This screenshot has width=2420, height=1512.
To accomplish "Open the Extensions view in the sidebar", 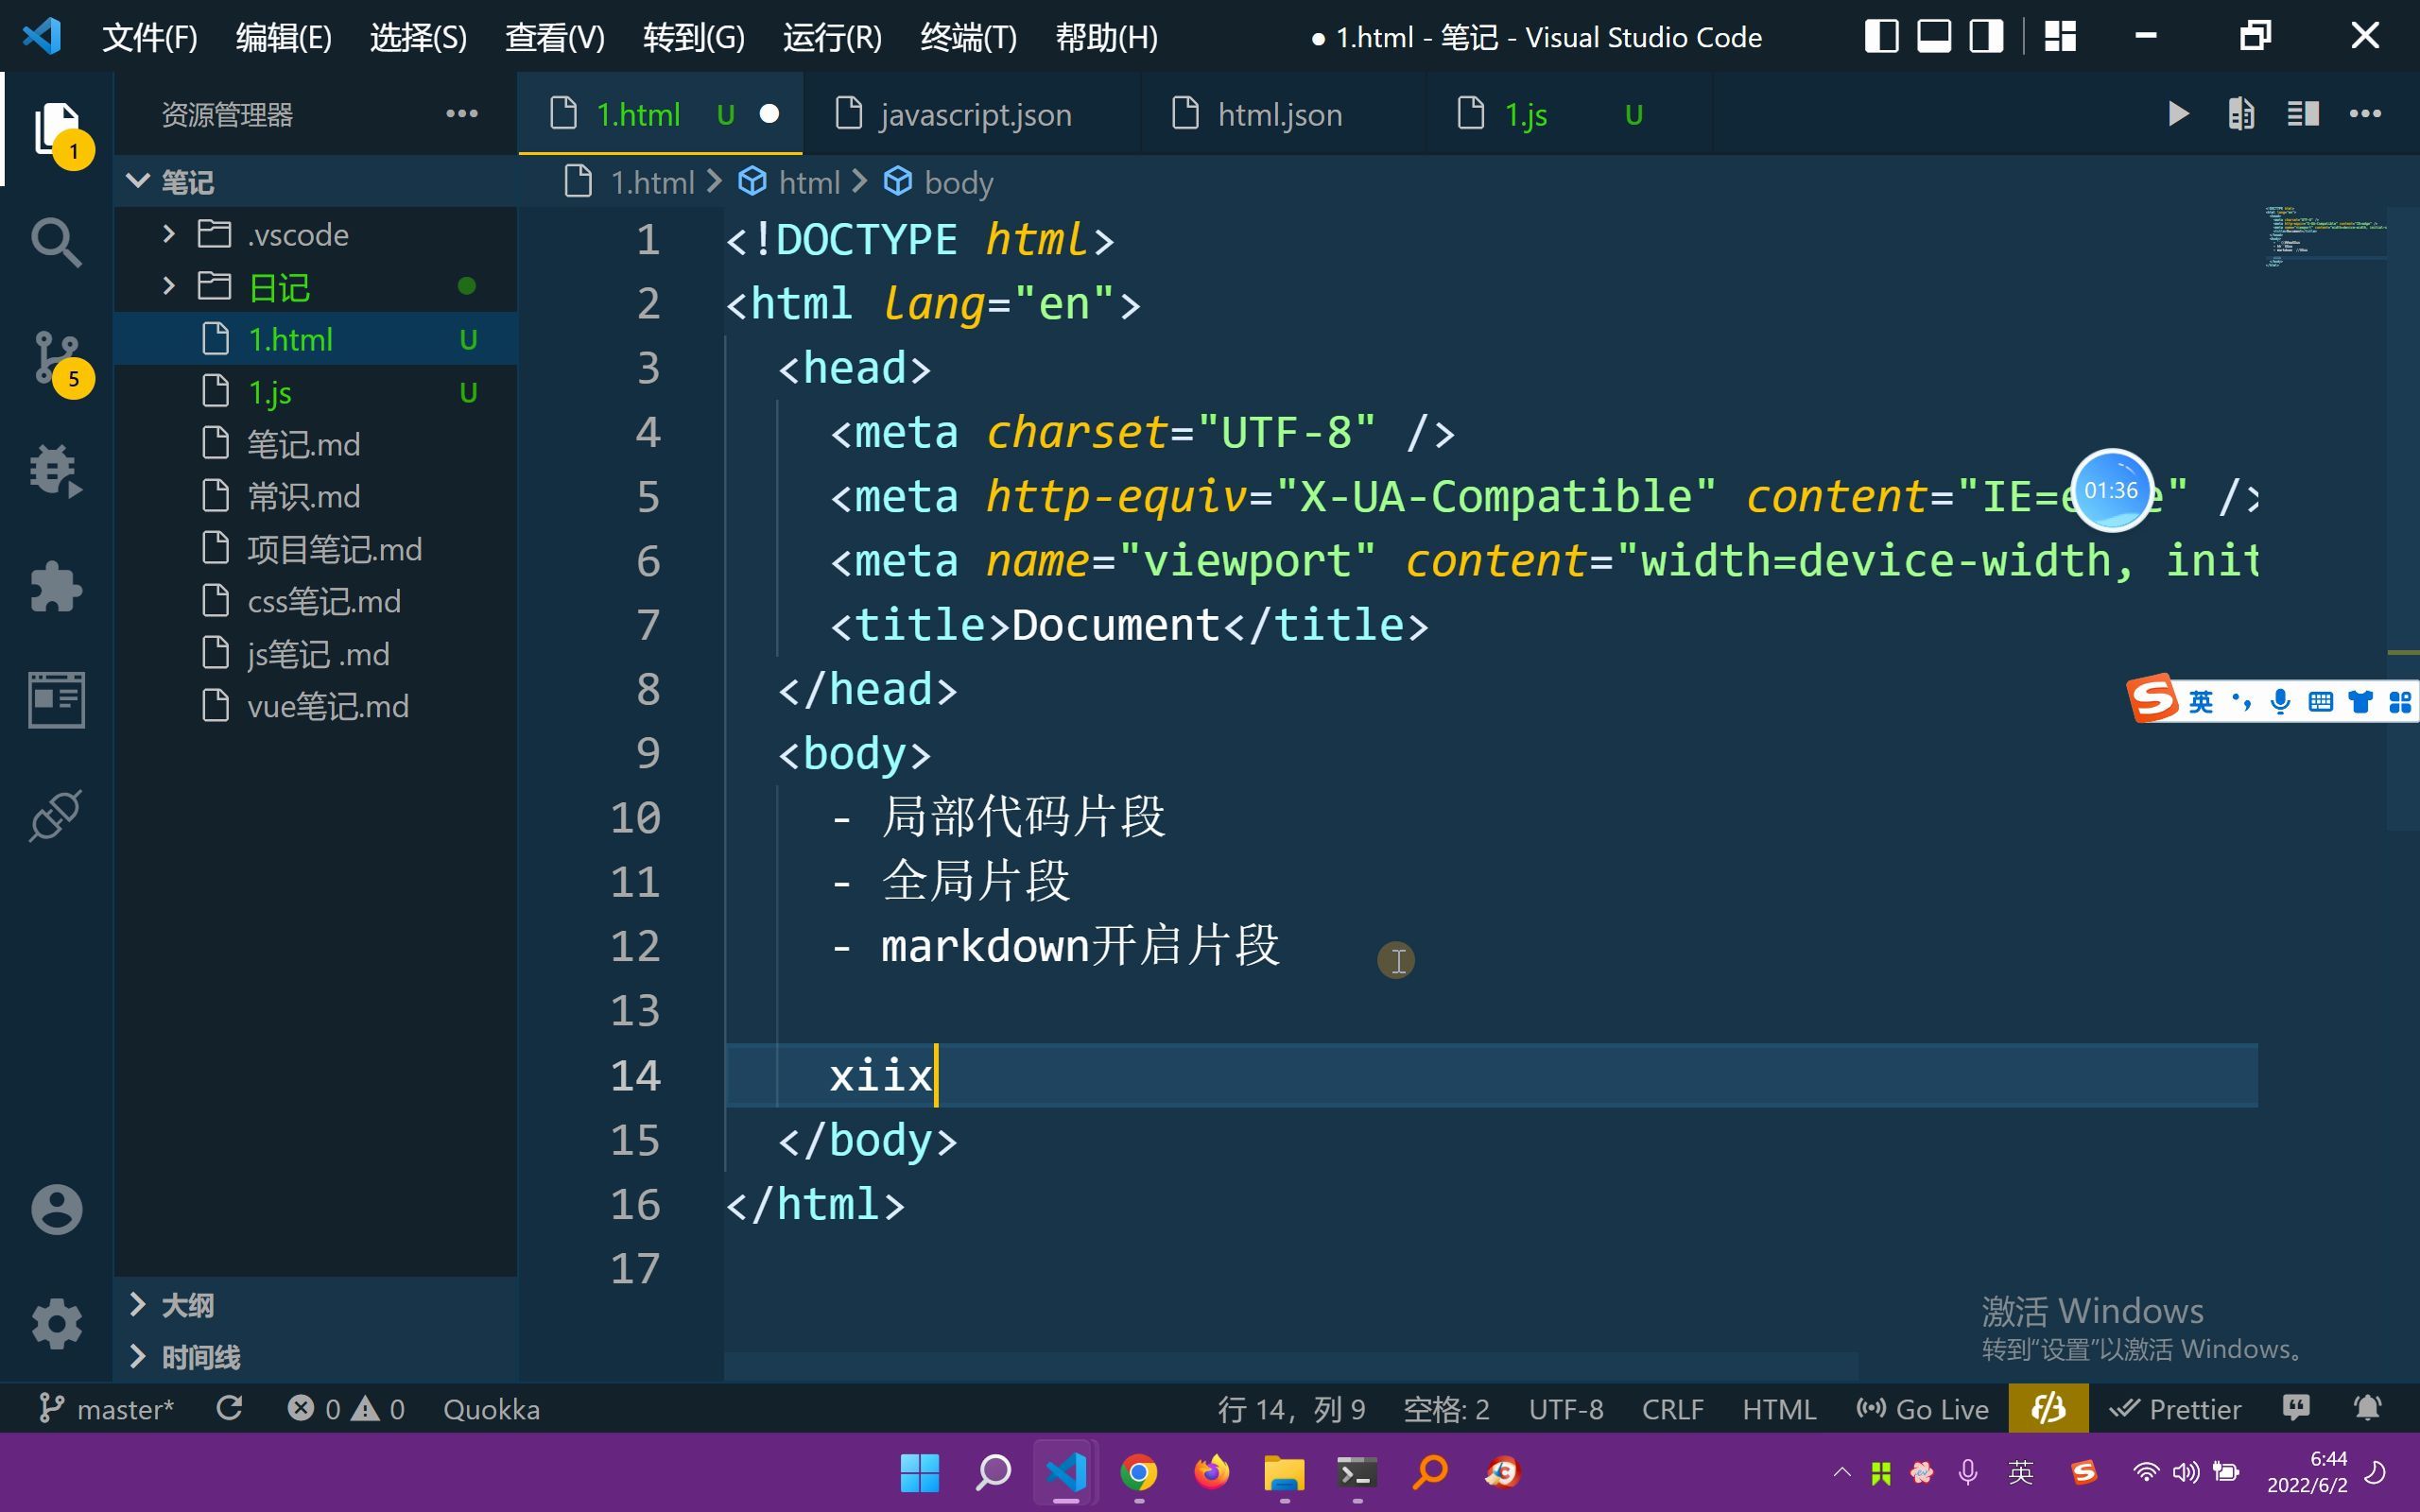I will [x=56, y=586].
